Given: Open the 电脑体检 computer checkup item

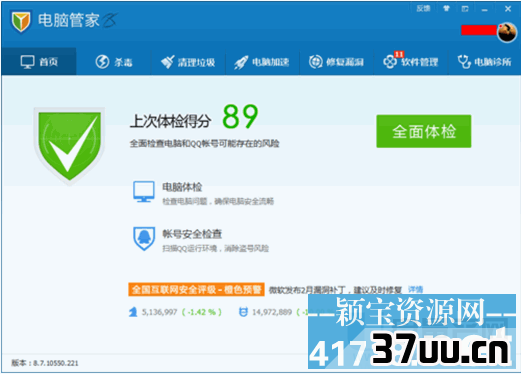Looking at the screenshot, I should pyautogui.click(x=203, y=192).
